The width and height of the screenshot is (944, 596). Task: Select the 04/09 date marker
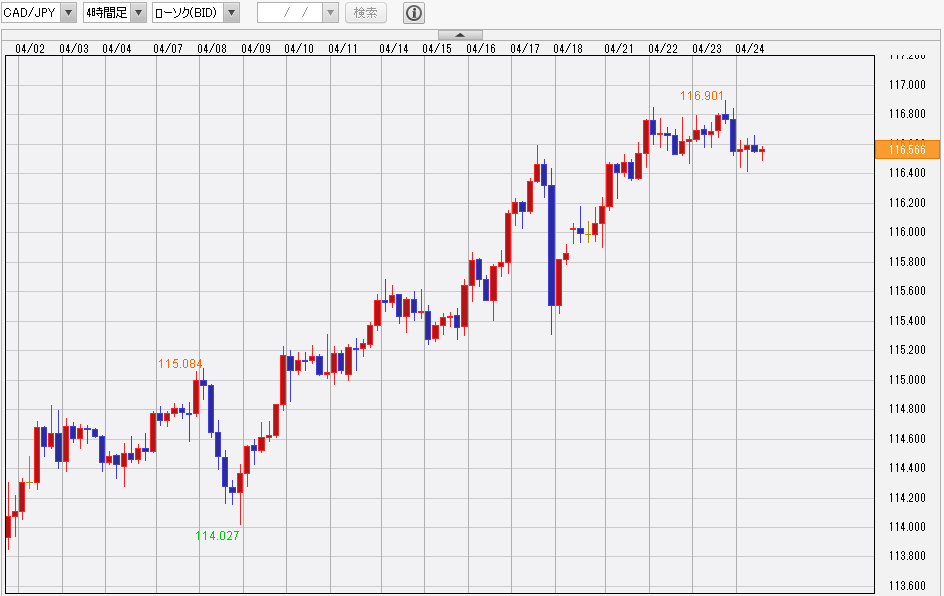[x=256, y=48]
